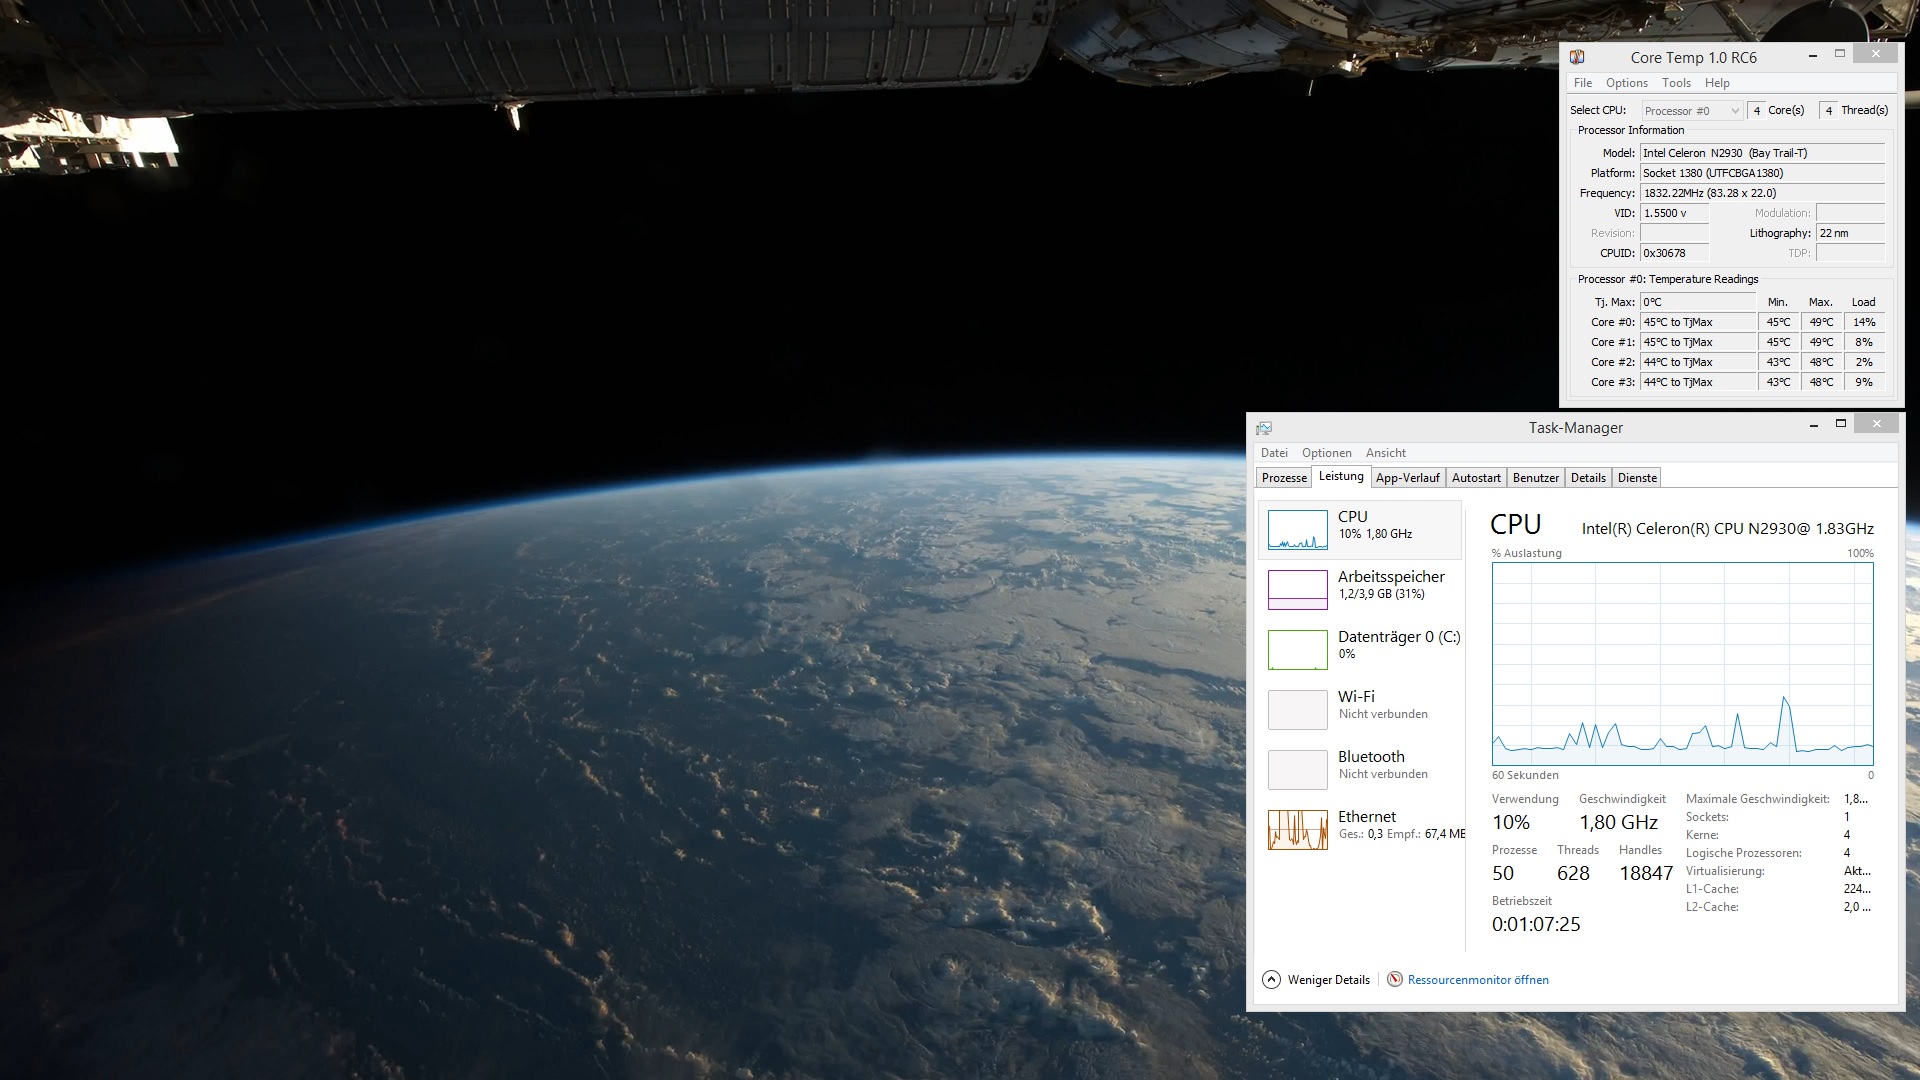Screen dimensions: 1920x1080
Task: Close the Core Temp window
Action: (1876, 54)
